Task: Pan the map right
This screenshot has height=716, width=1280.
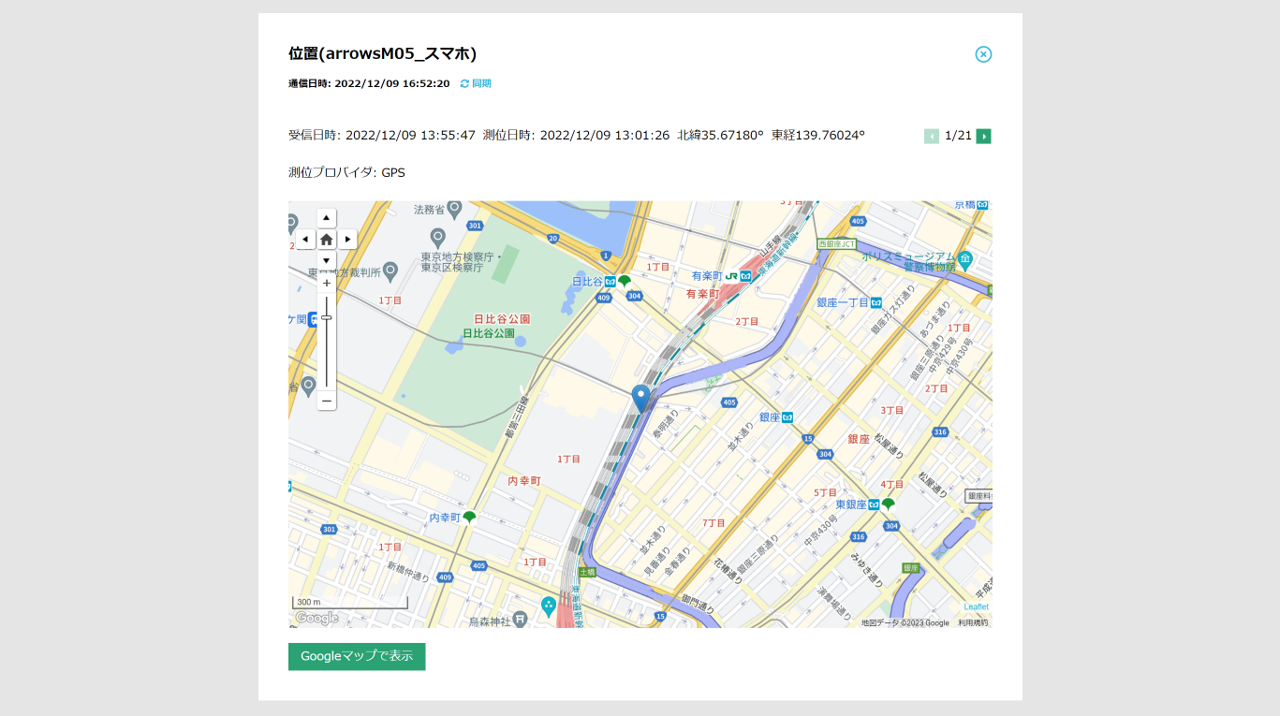Action: tap(347, 239)
